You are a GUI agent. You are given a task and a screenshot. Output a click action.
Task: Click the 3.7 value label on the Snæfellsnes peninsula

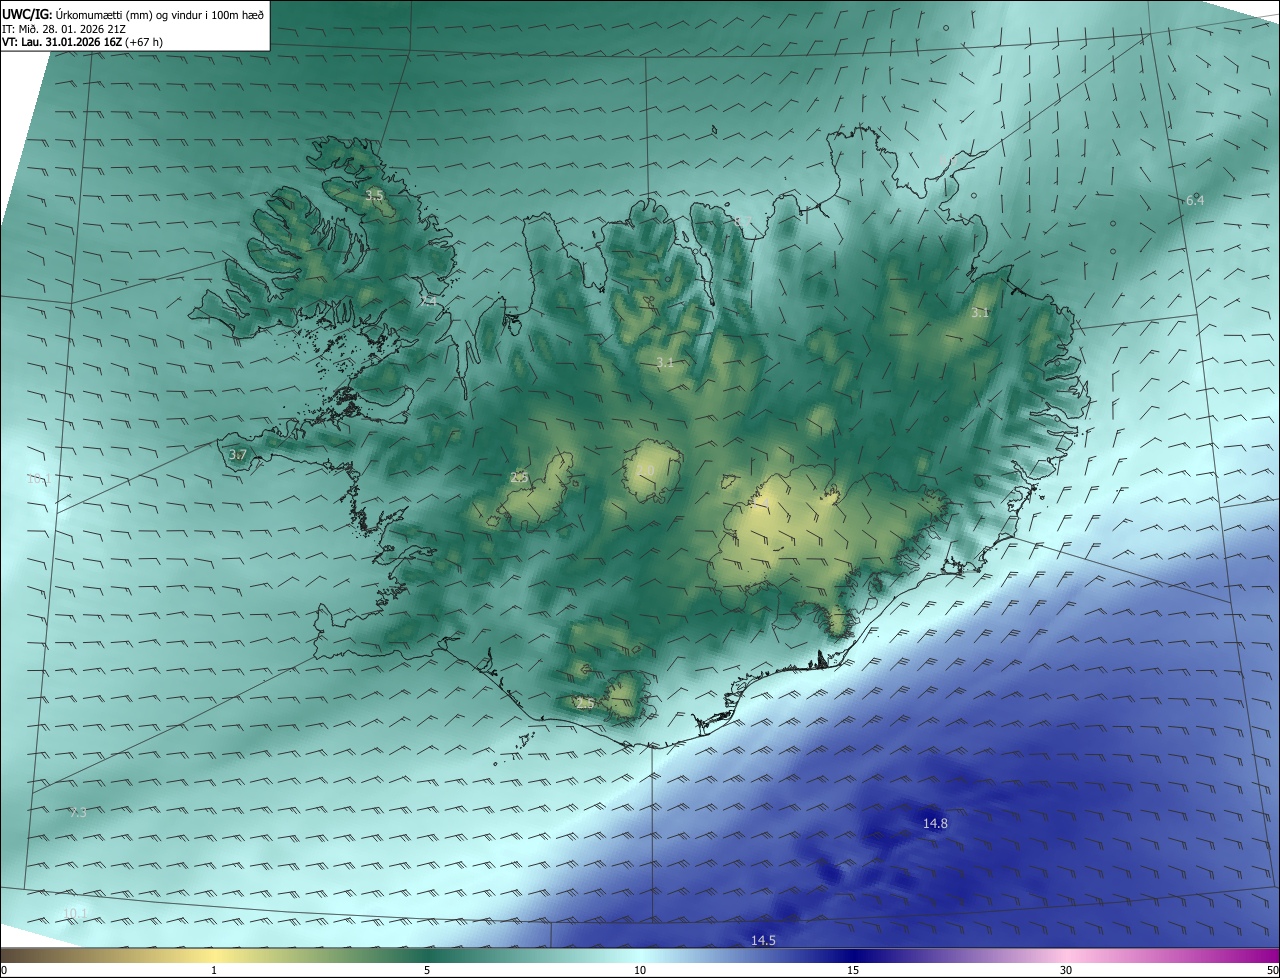point(237,455)
